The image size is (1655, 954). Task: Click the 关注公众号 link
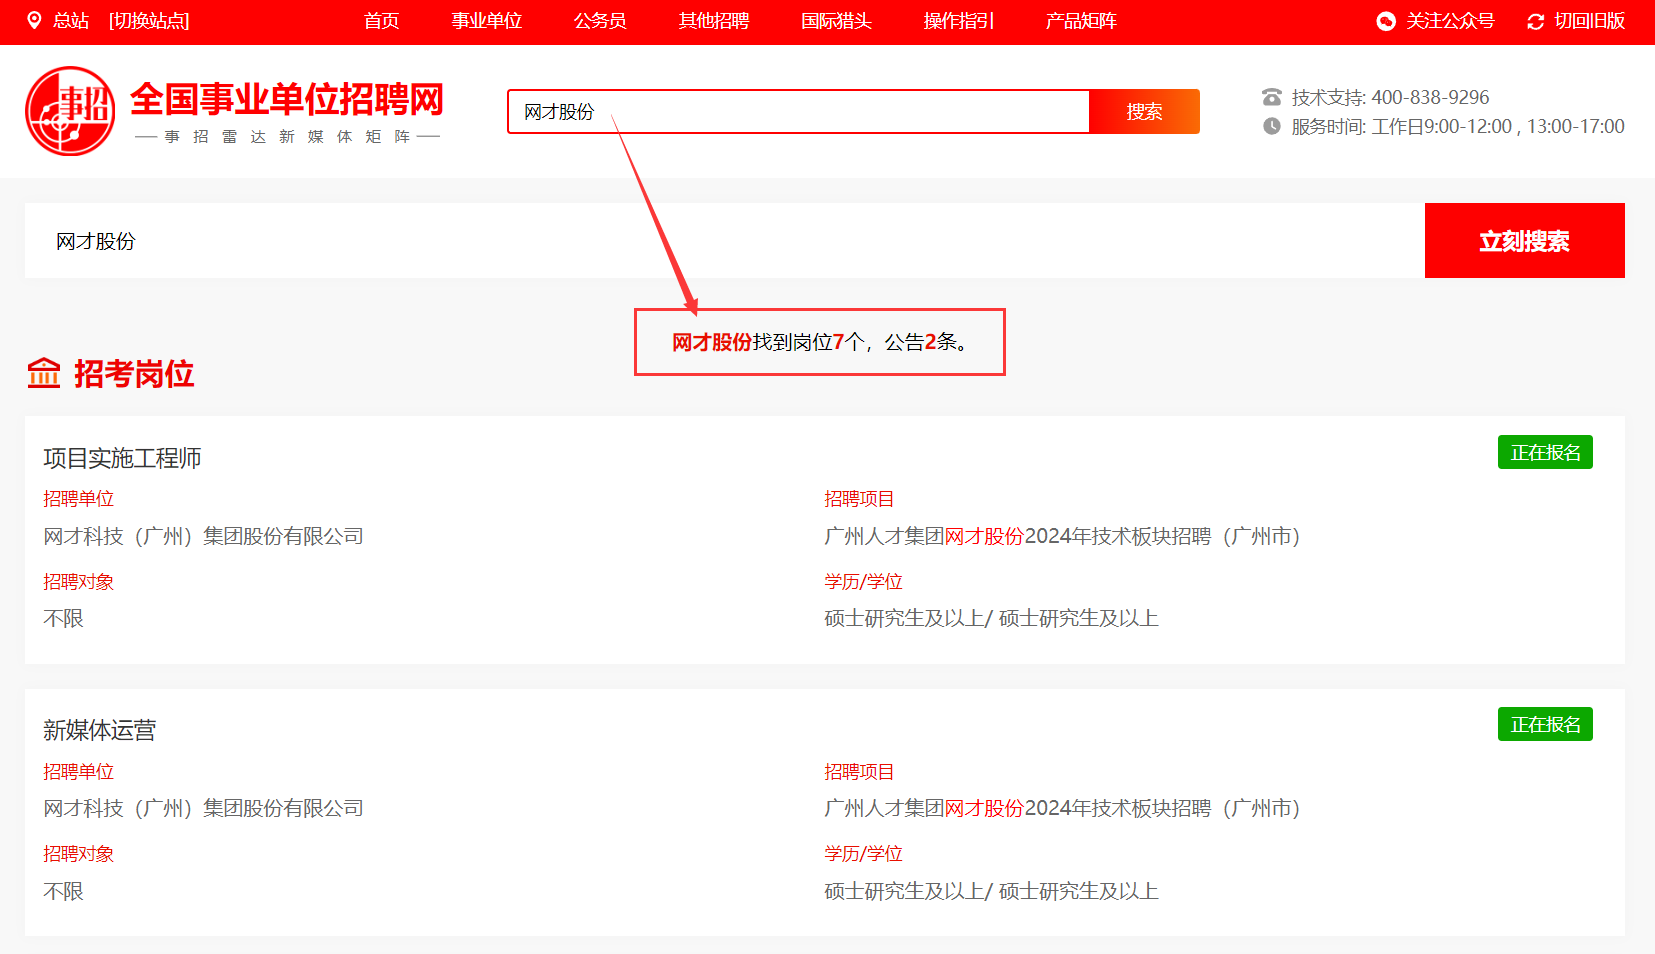click(x=1450, y=21)
